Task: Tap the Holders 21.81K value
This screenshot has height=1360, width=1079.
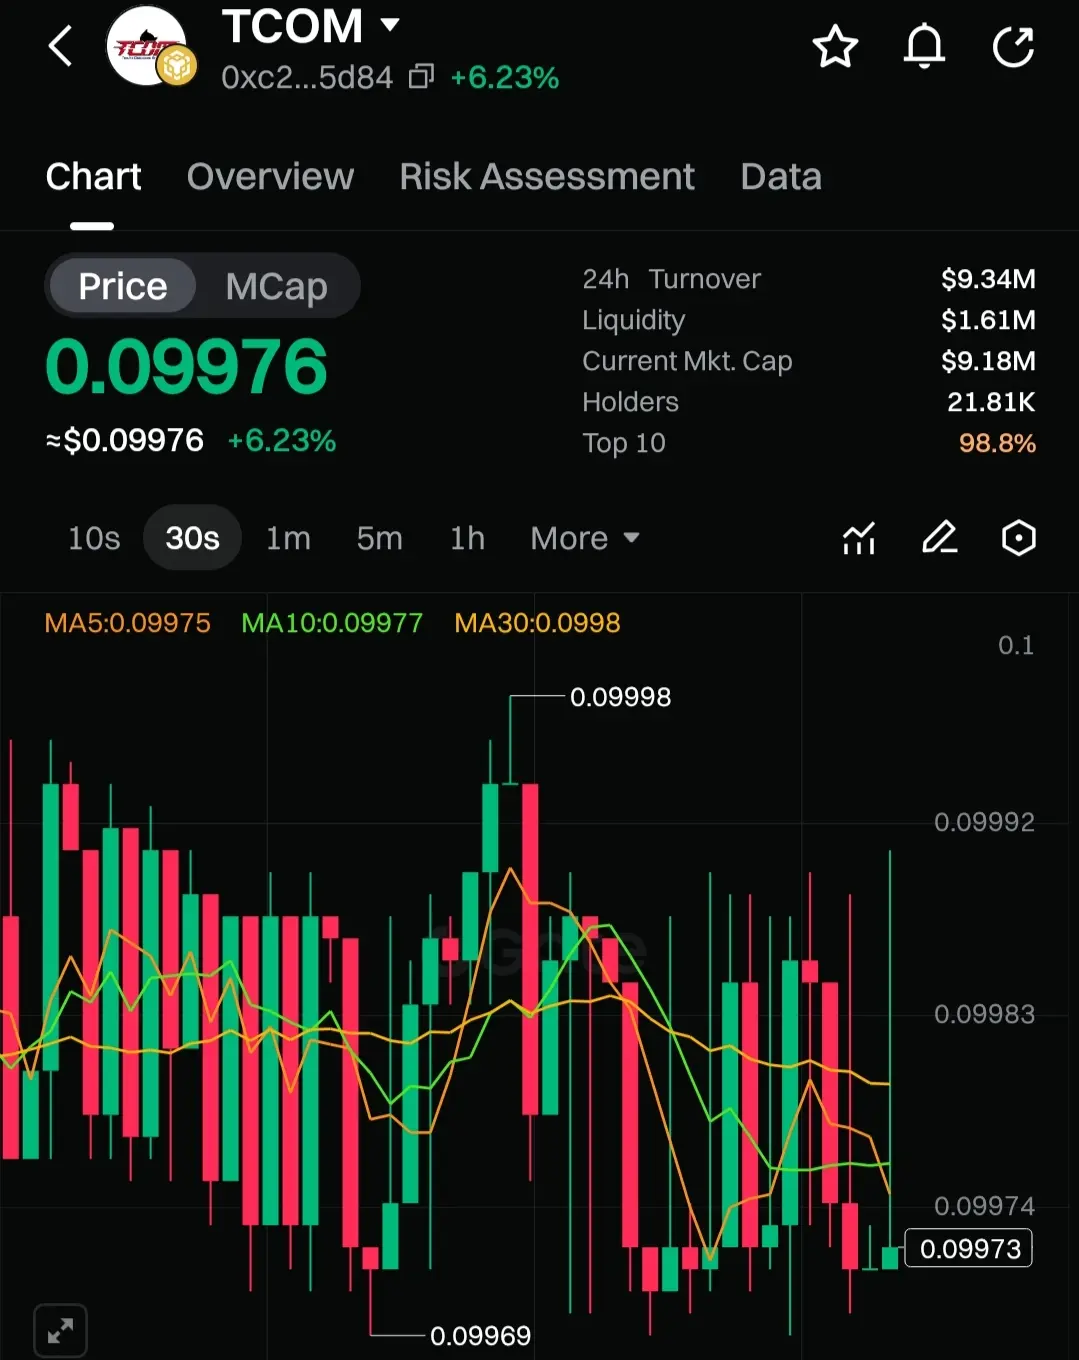Action: [991, 402]
